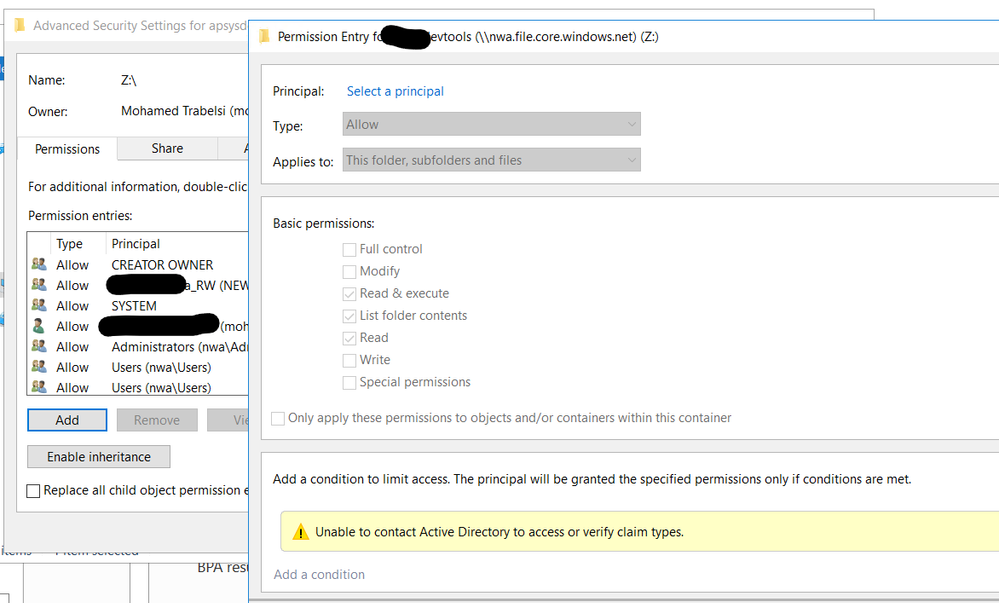Check the Write permission checkbox

point(349,360)
